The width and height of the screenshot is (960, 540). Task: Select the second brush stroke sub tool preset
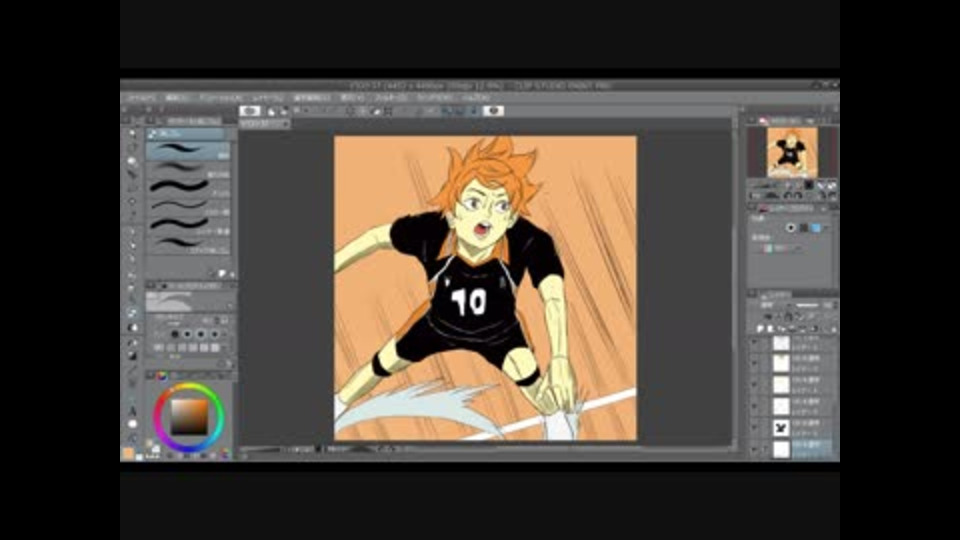click(188, 169)
